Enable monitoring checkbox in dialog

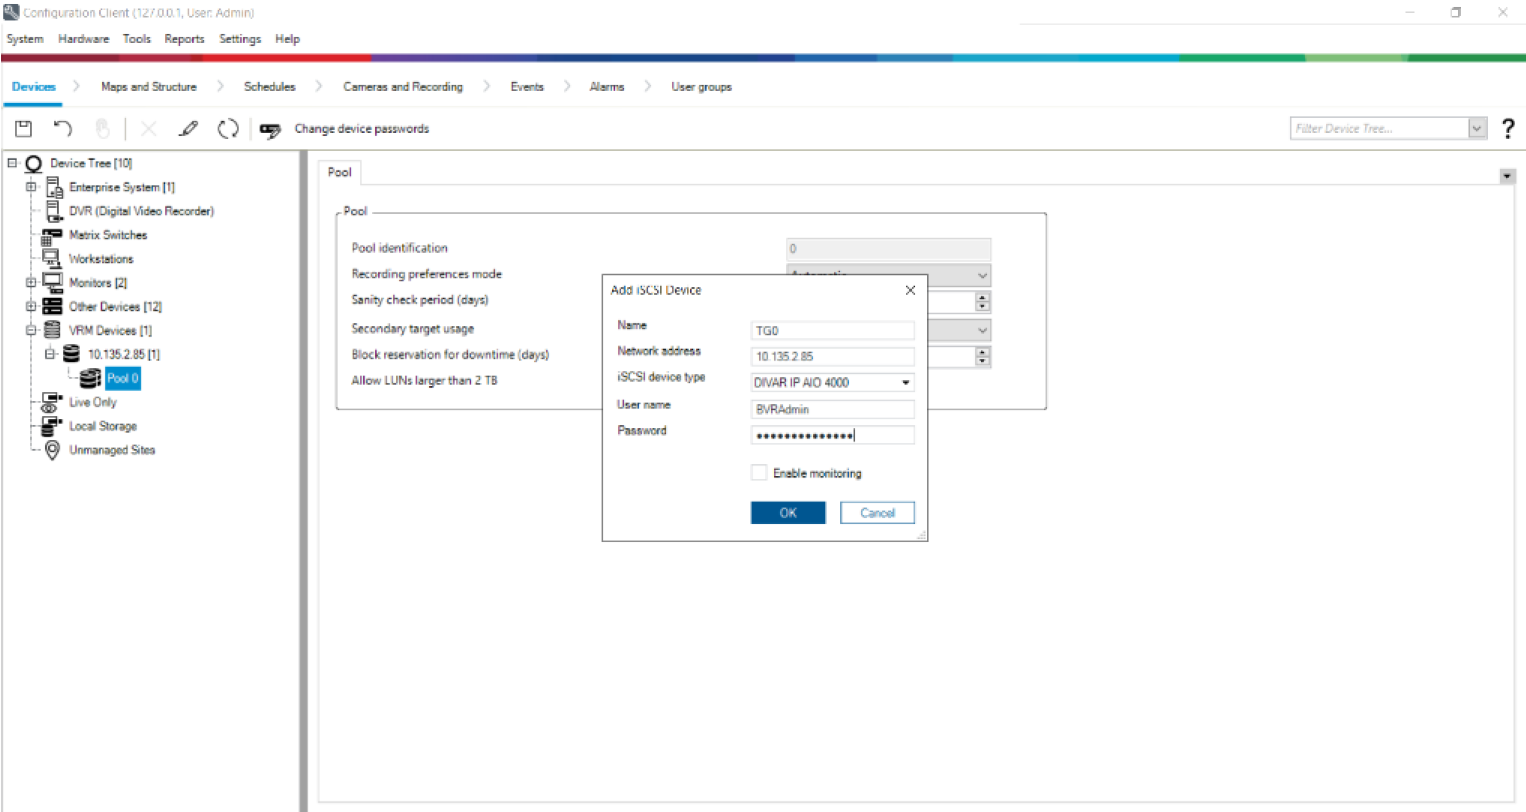pyautogui.click(x=759, y=473)
